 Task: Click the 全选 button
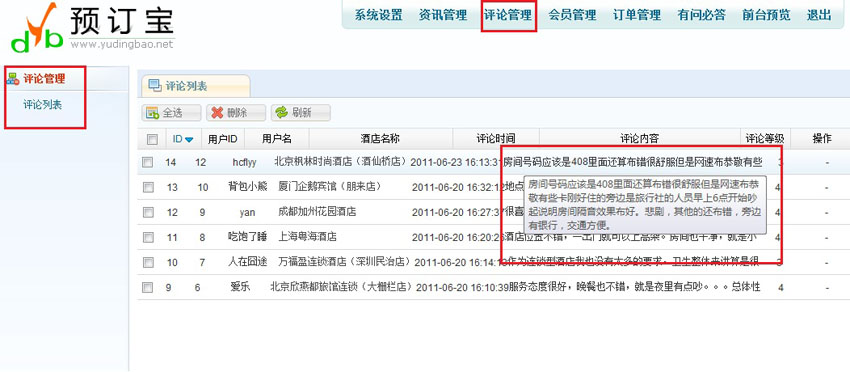click(171, 113)
